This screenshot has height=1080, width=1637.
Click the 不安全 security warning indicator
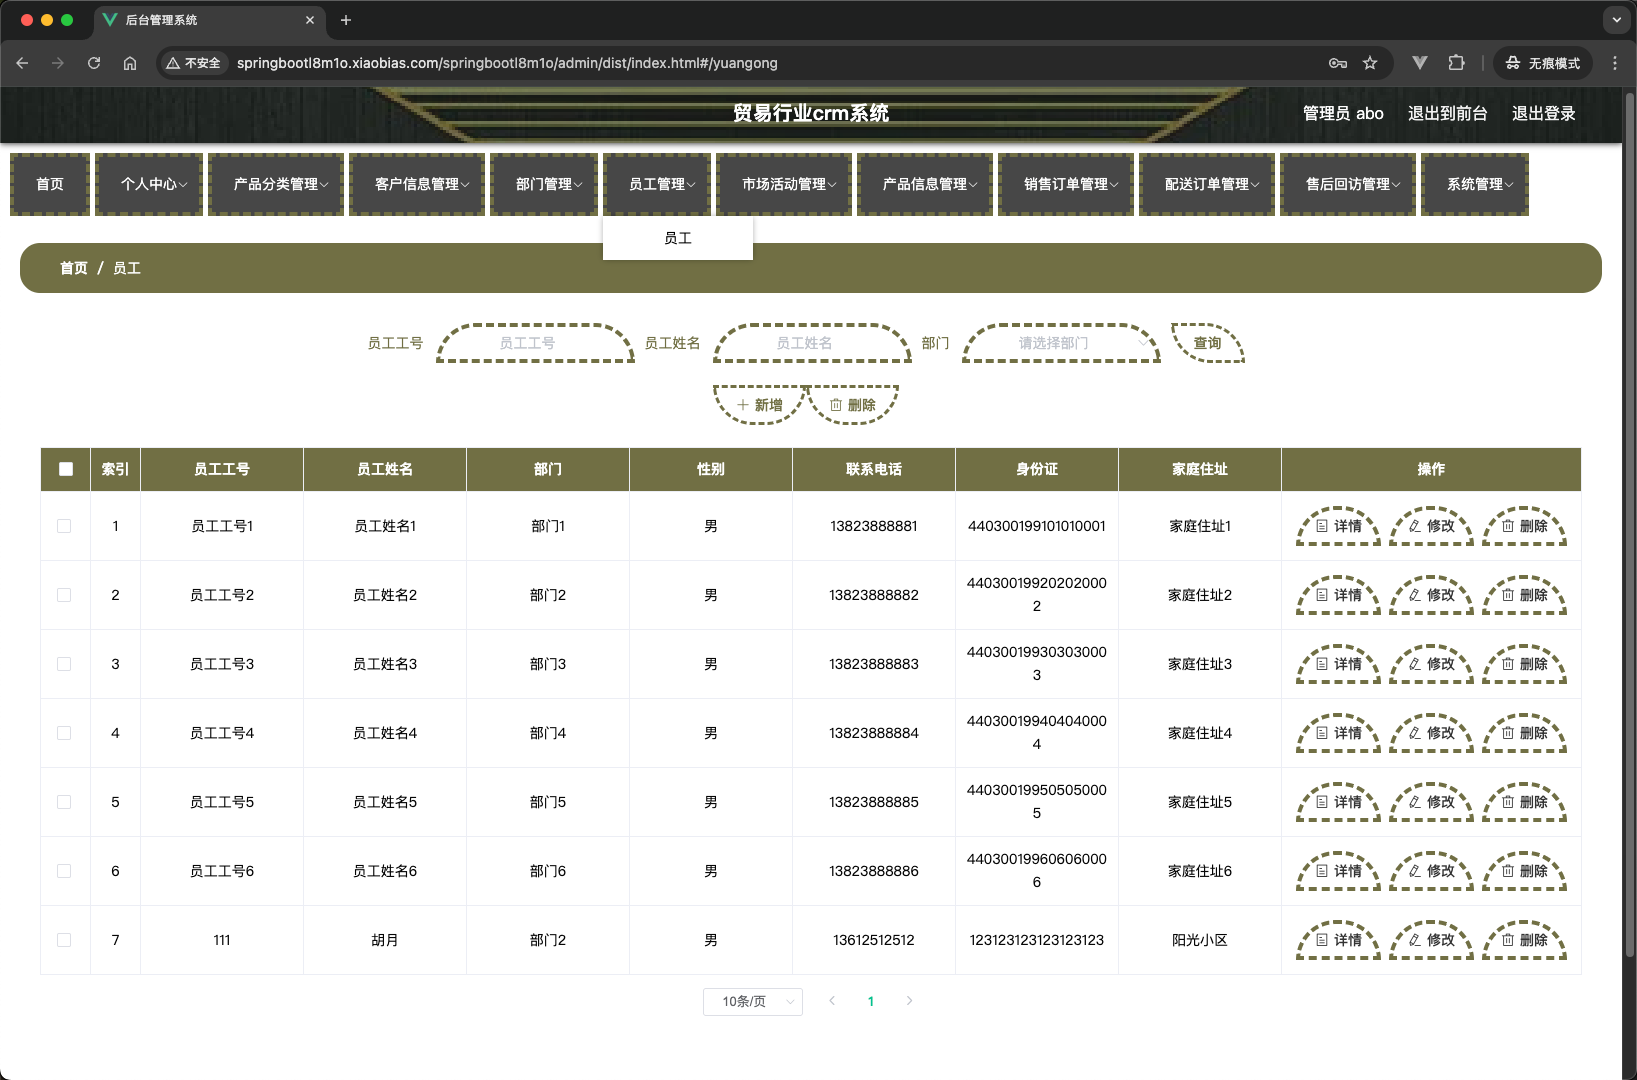coord(194,63)
